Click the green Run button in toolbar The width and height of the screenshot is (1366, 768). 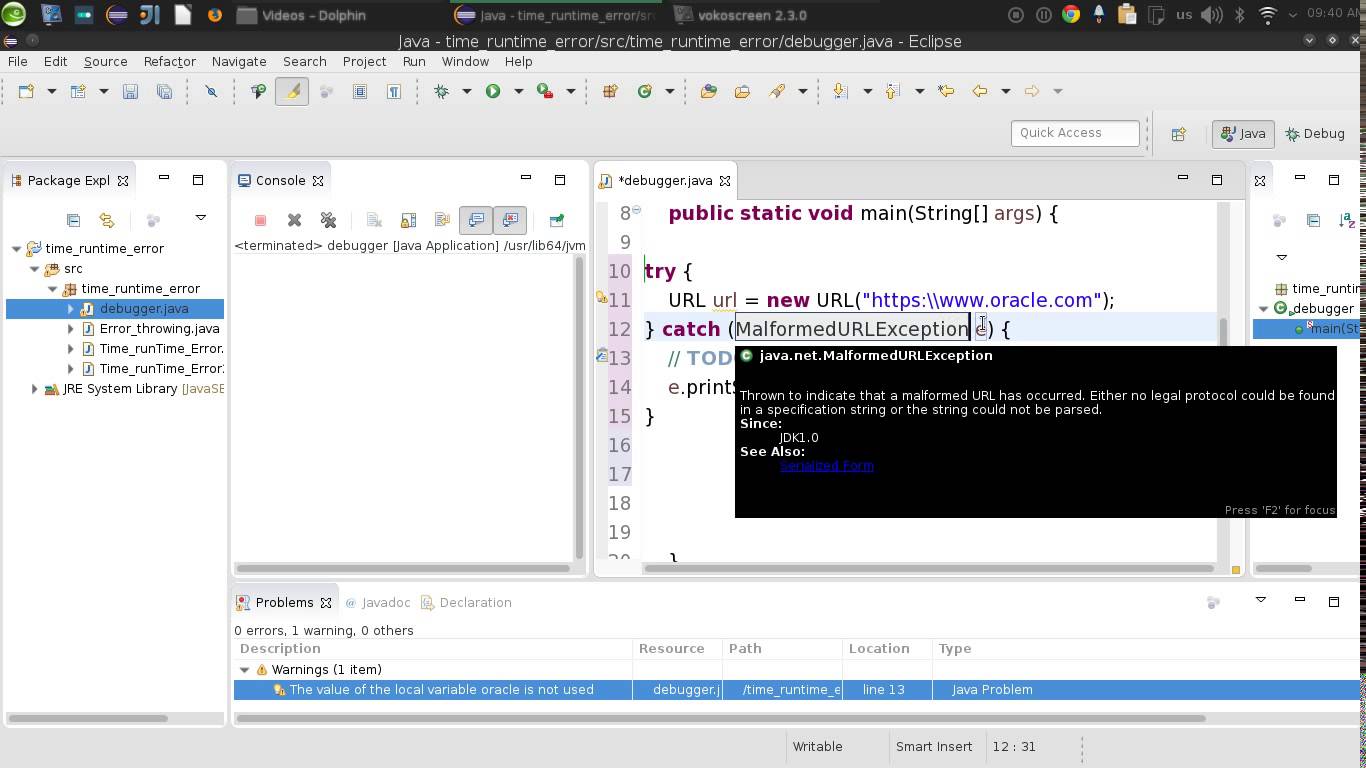493,91
